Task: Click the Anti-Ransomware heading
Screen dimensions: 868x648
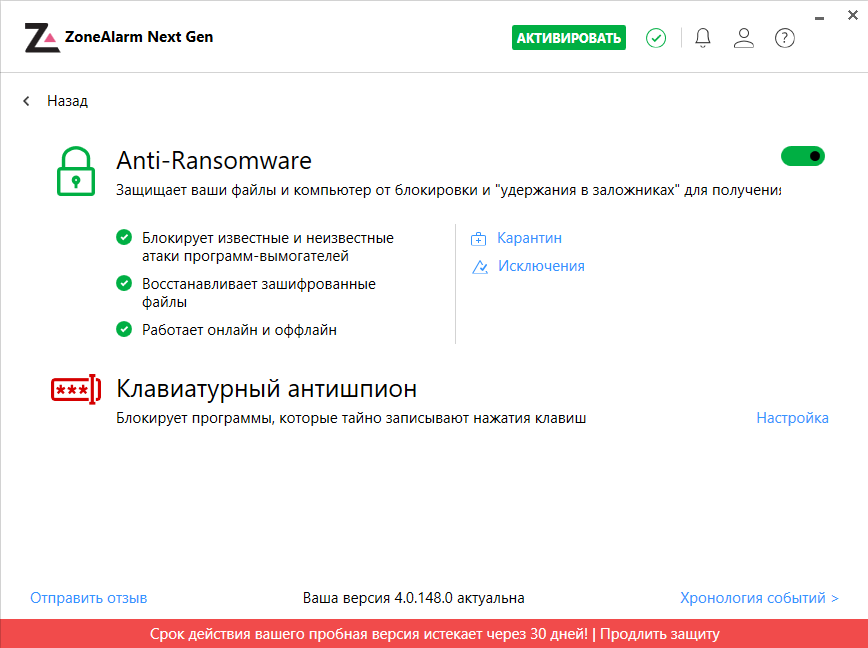Action: [214, 160]
